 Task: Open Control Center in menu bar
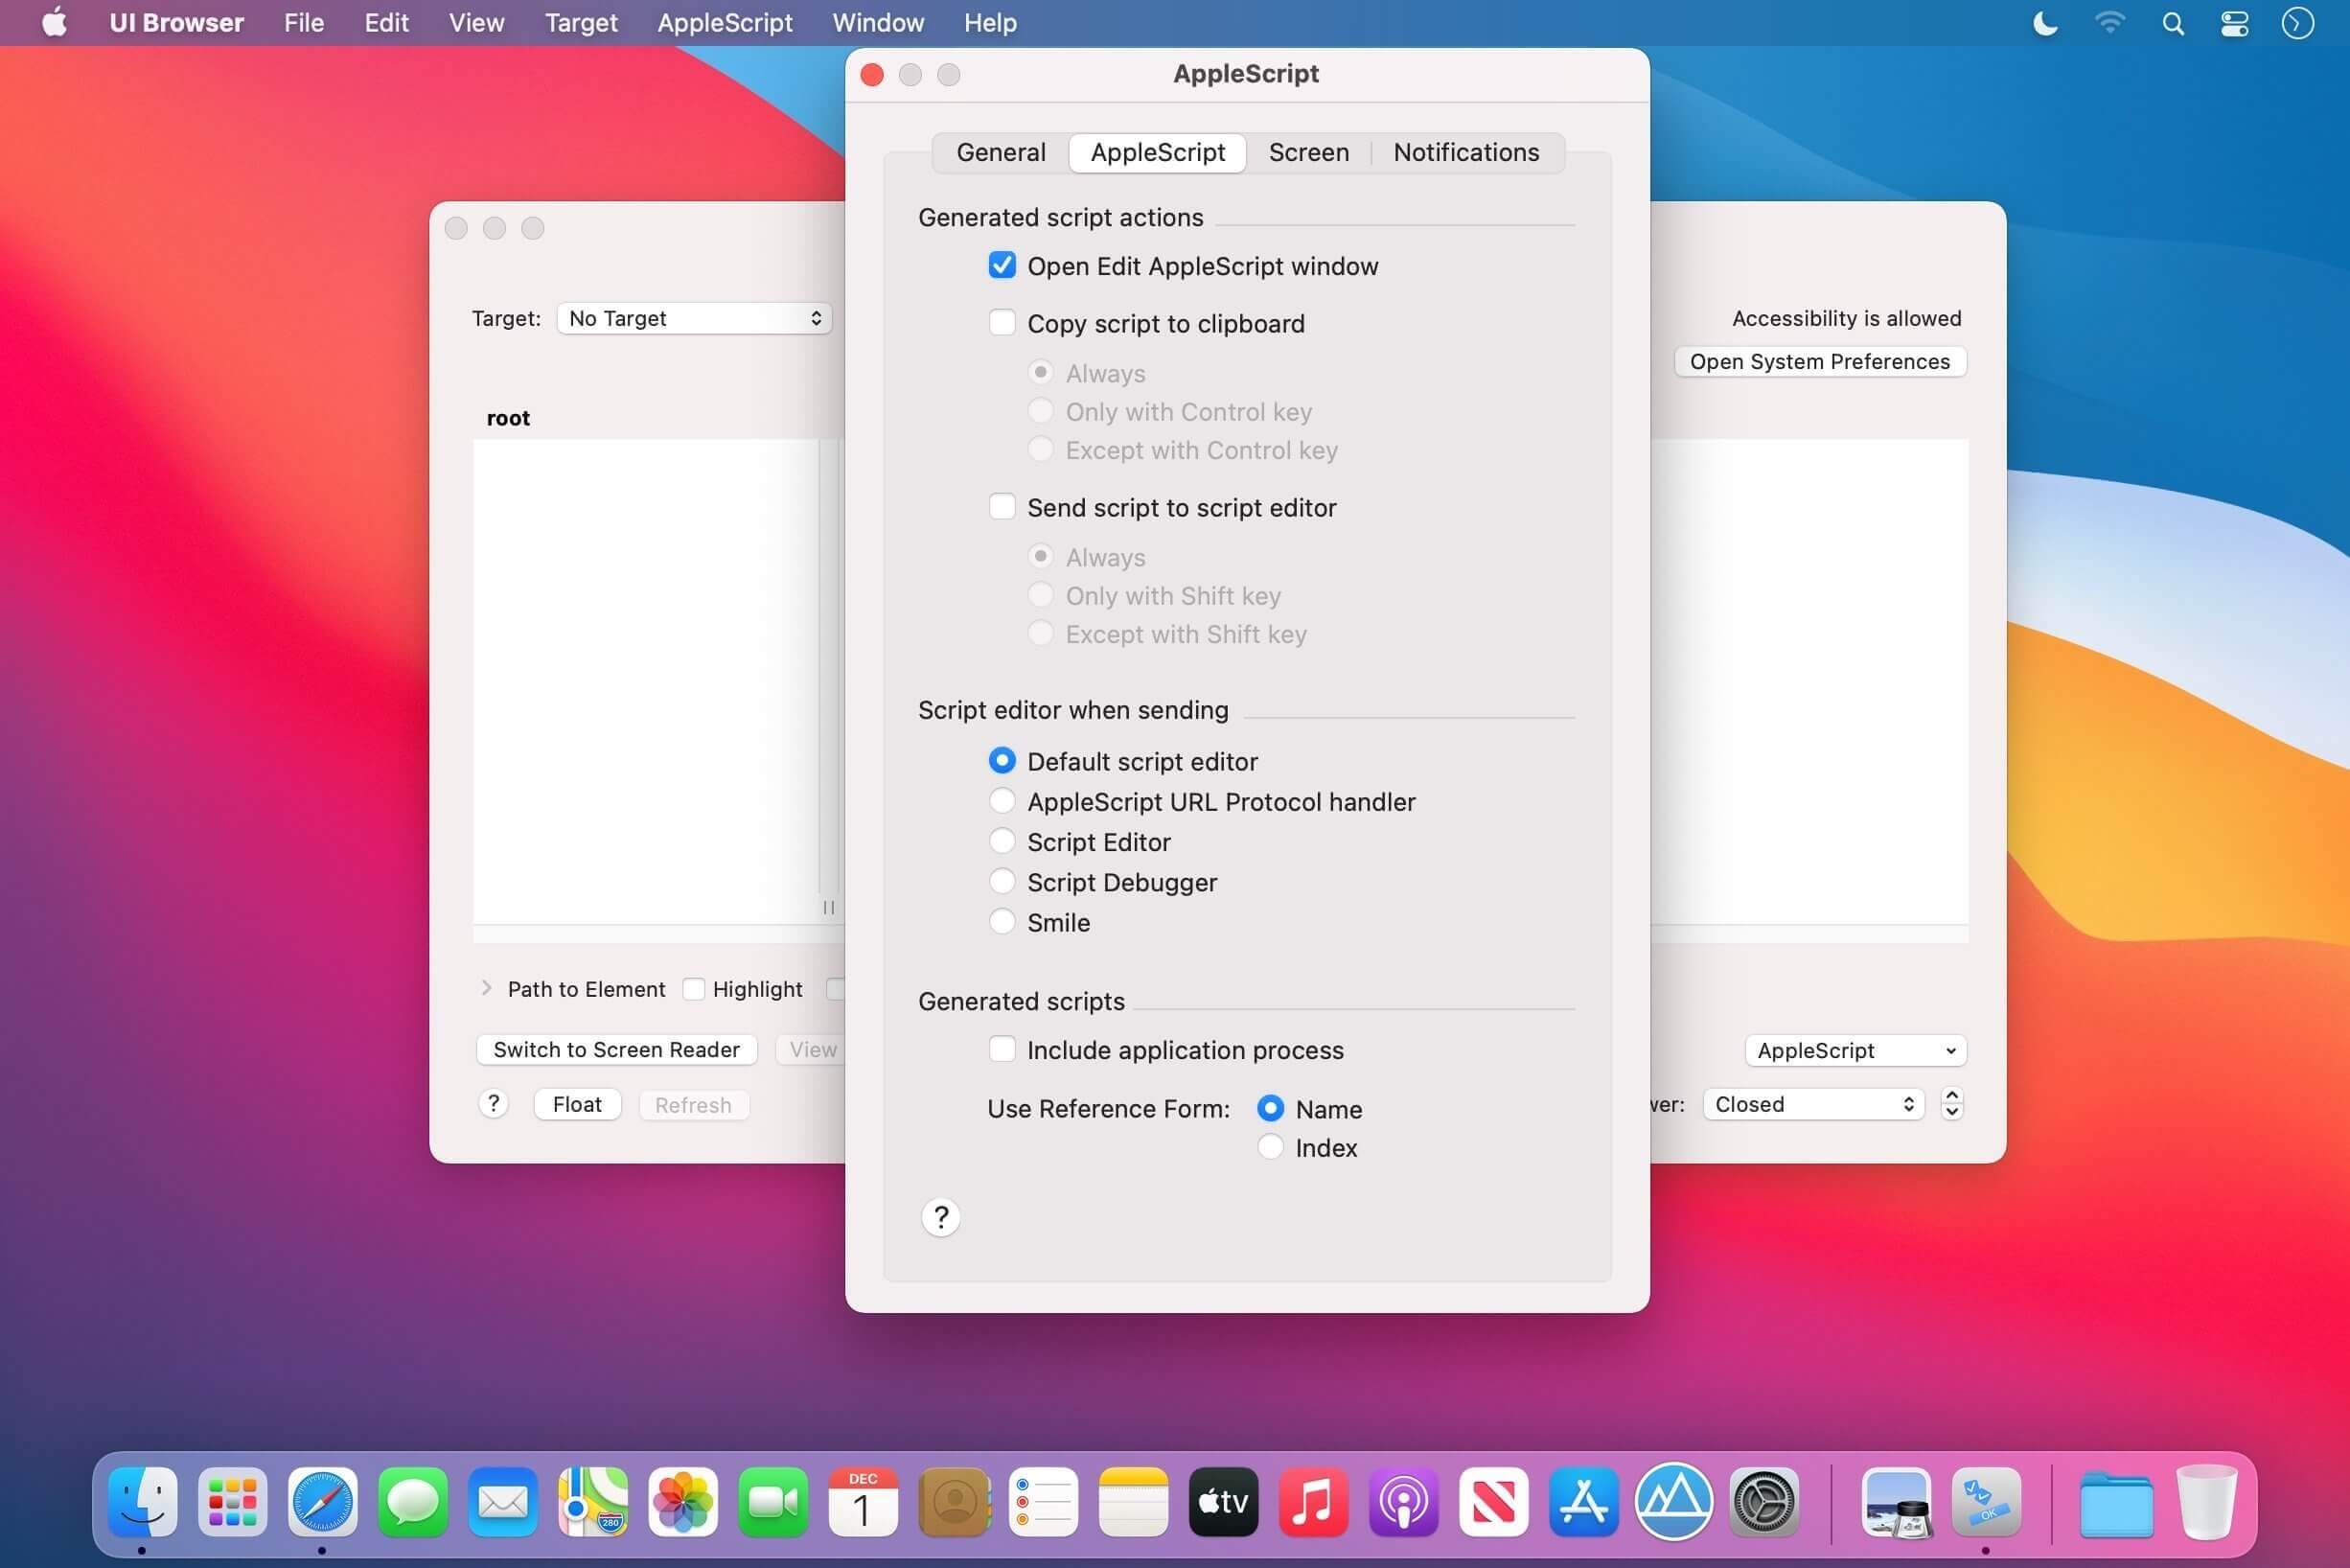[2234, 23]
